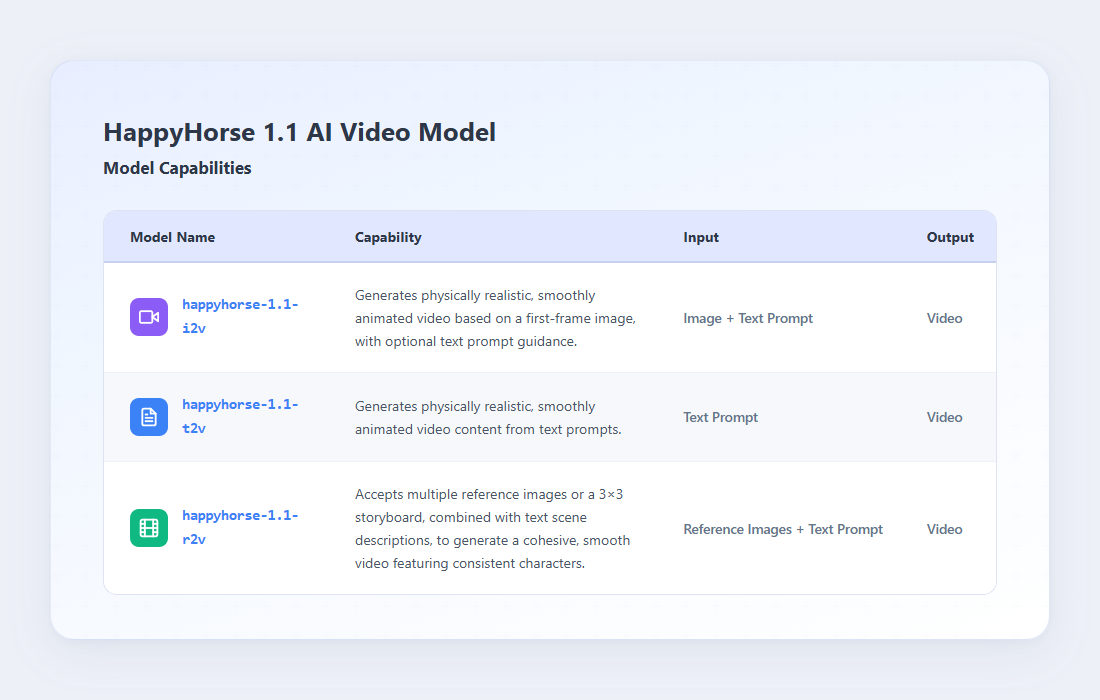Open the happyhorse-1.1-r2v model link
The height and width of the screenshot is (700, 1100).
point(240,527)
